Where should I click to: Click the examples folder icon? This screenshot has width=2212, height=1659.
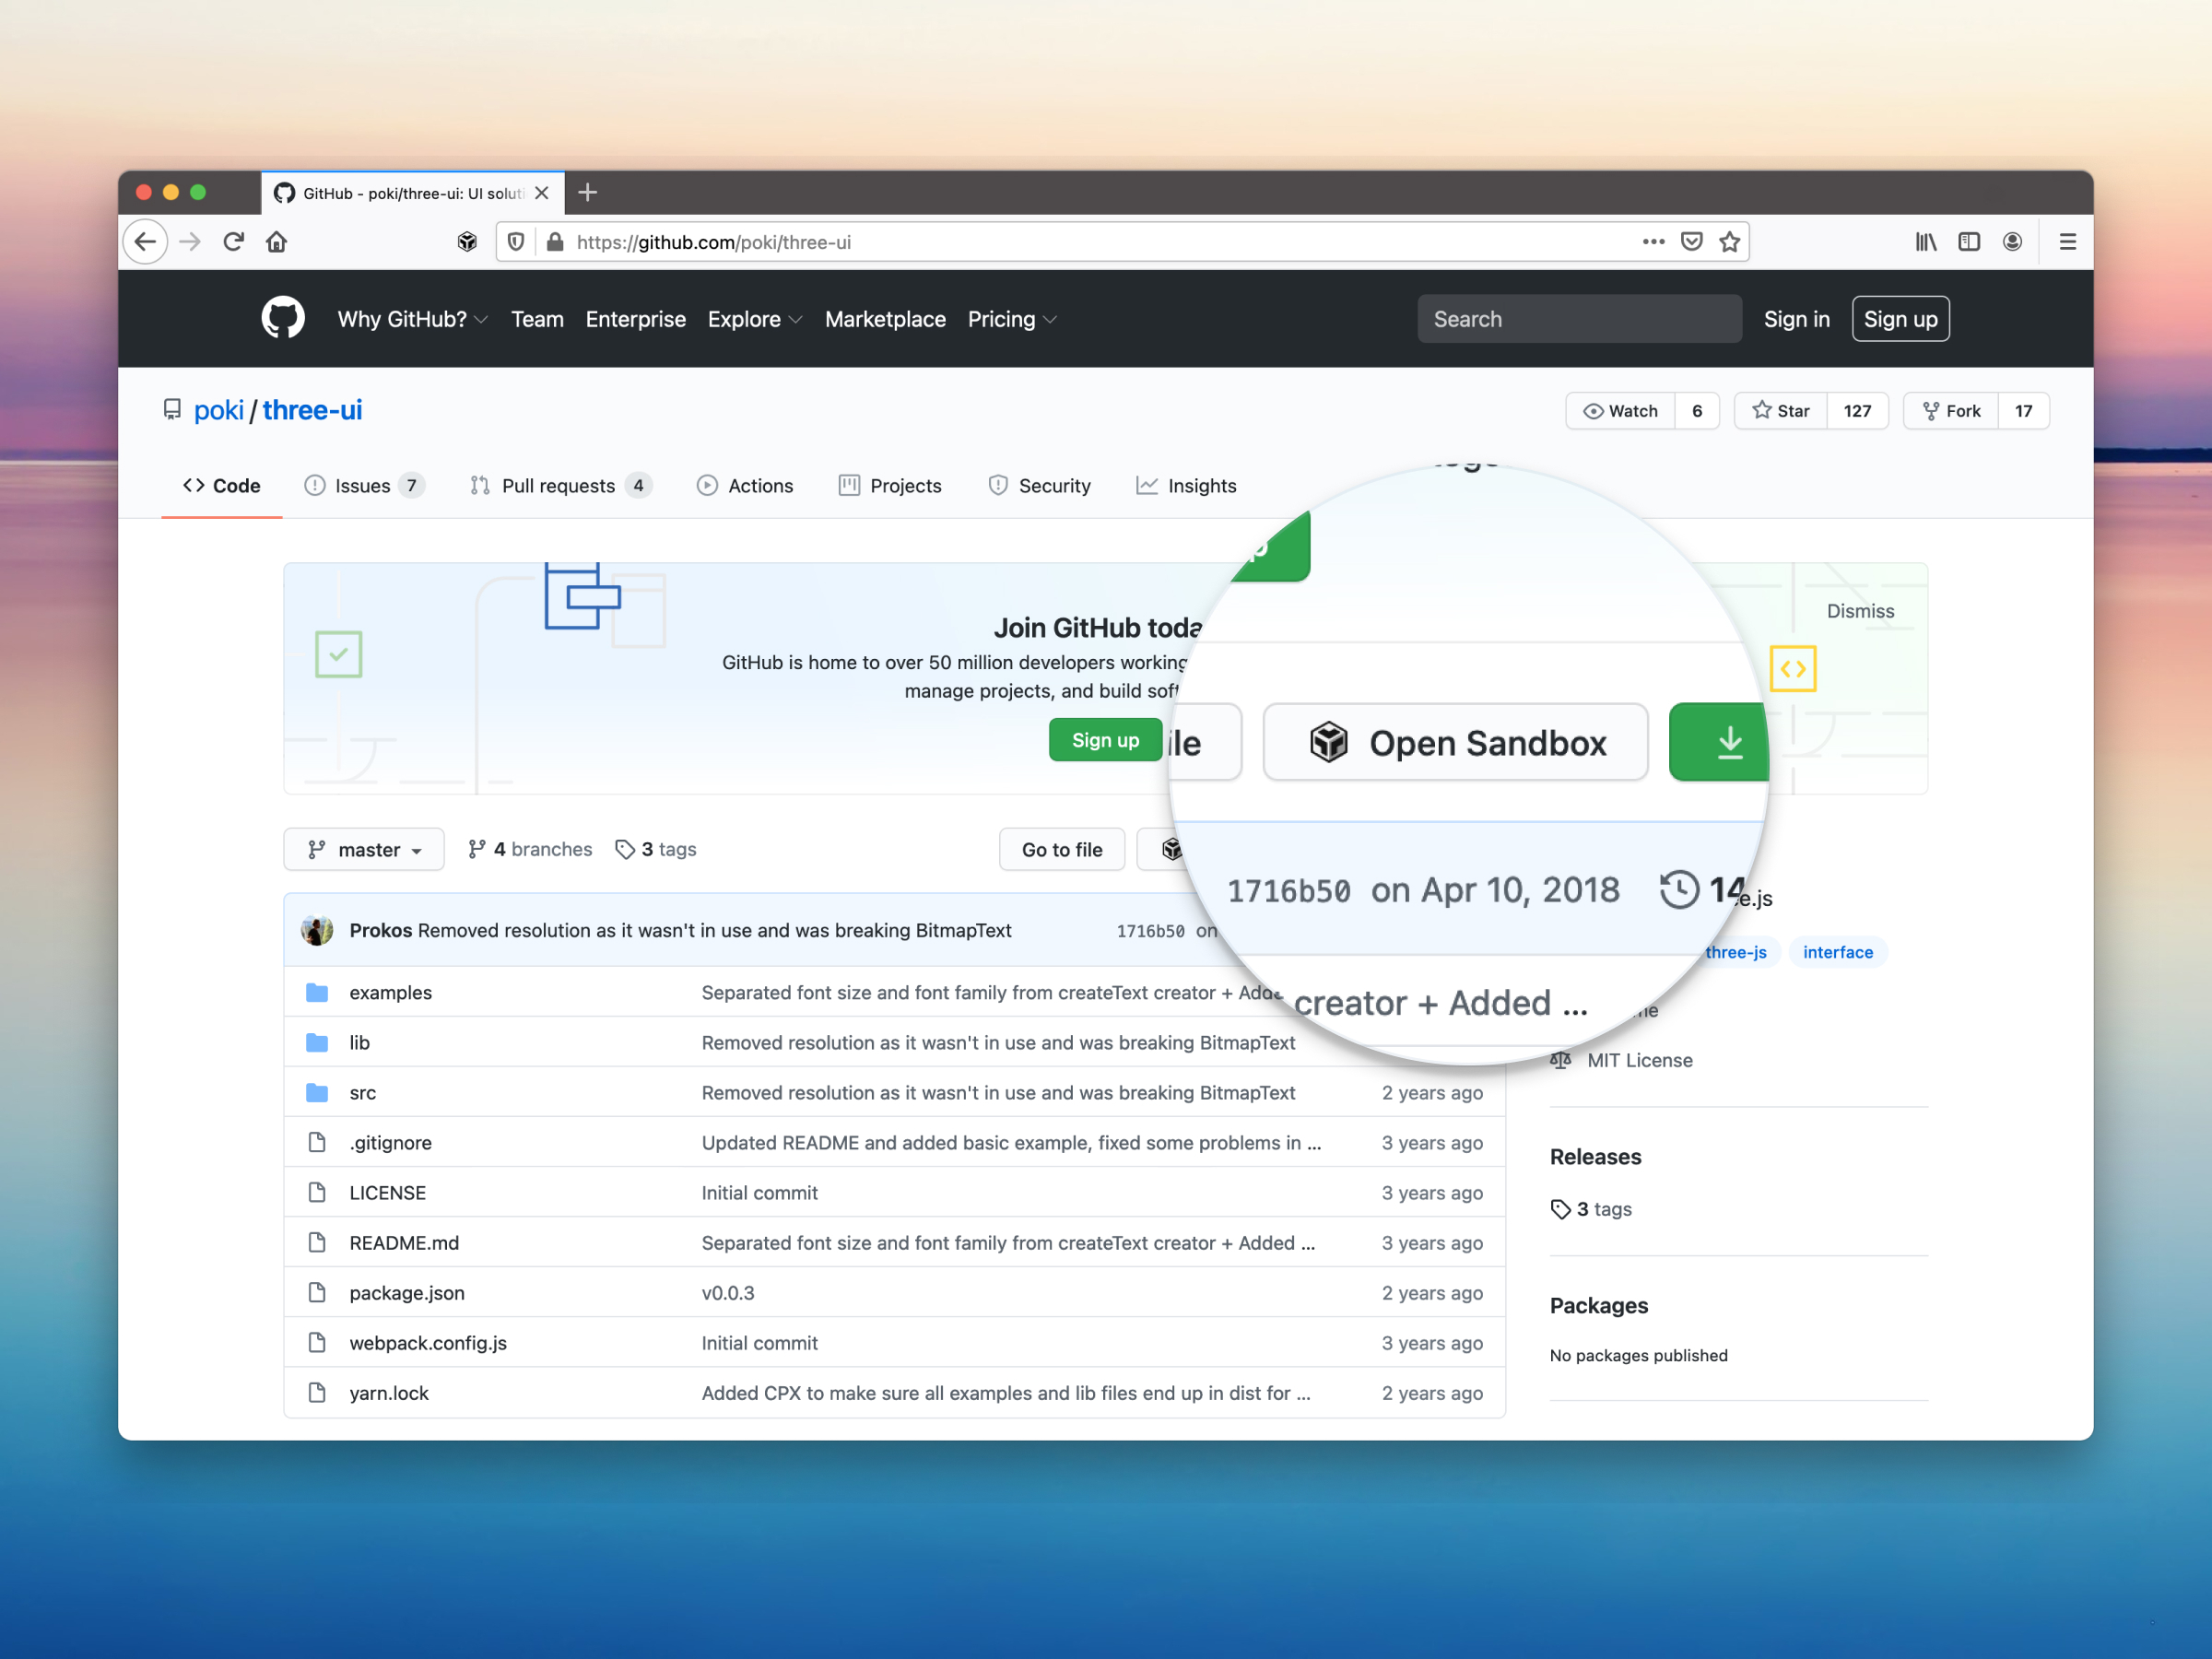[317, 992]
